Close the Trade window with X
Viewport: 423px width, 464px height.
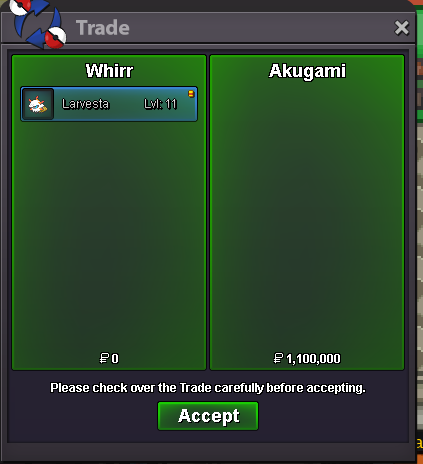click(x=401, y=28)
